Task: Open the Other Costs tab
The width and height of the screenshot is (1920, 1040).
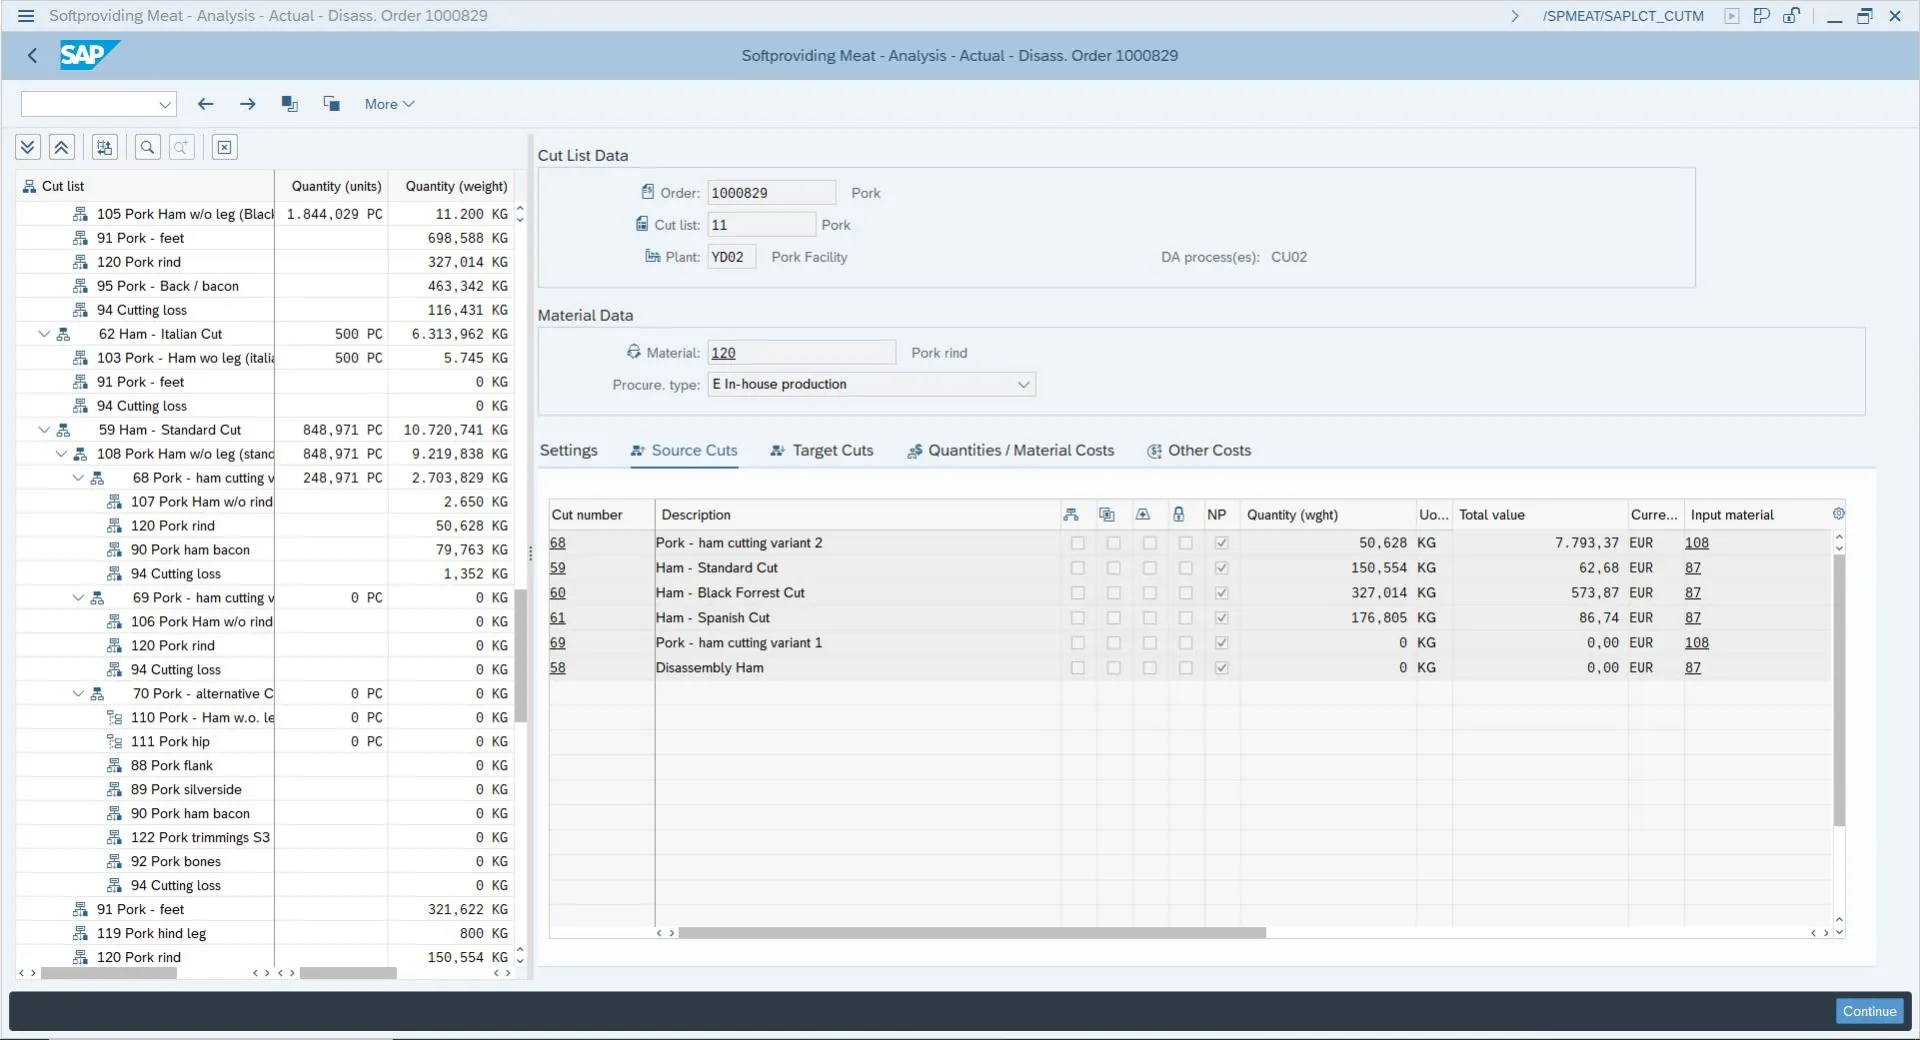Action: coord(1199,451)
